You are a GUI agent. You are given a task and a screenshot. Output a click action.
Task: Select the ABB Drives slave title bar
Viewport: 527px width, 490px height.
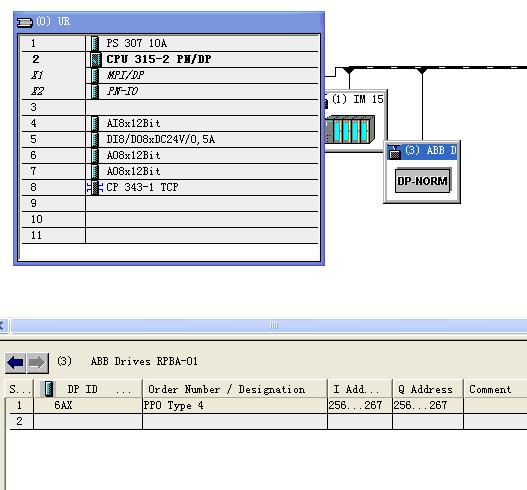(x=422, y=151)
